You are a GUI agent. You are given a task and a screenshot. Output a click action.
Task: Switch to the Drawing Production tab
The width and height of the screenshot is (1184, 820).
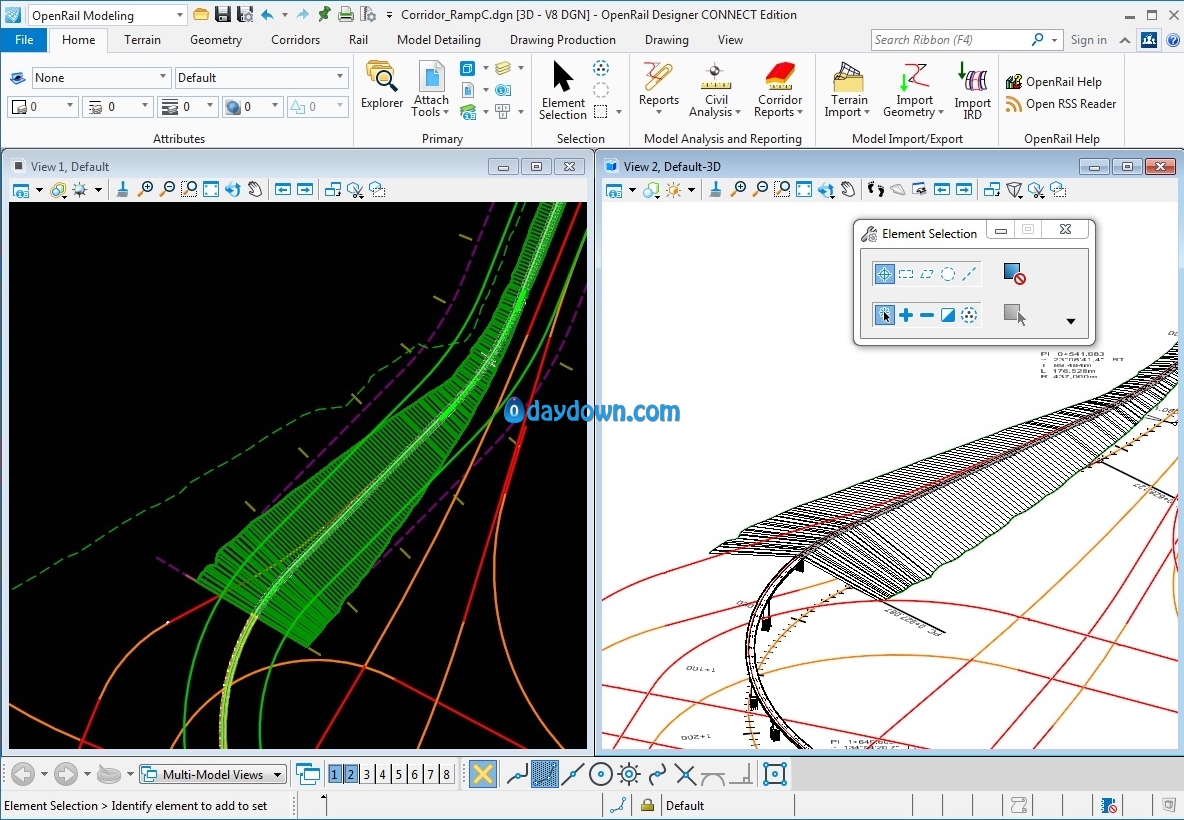coord(563,40)
